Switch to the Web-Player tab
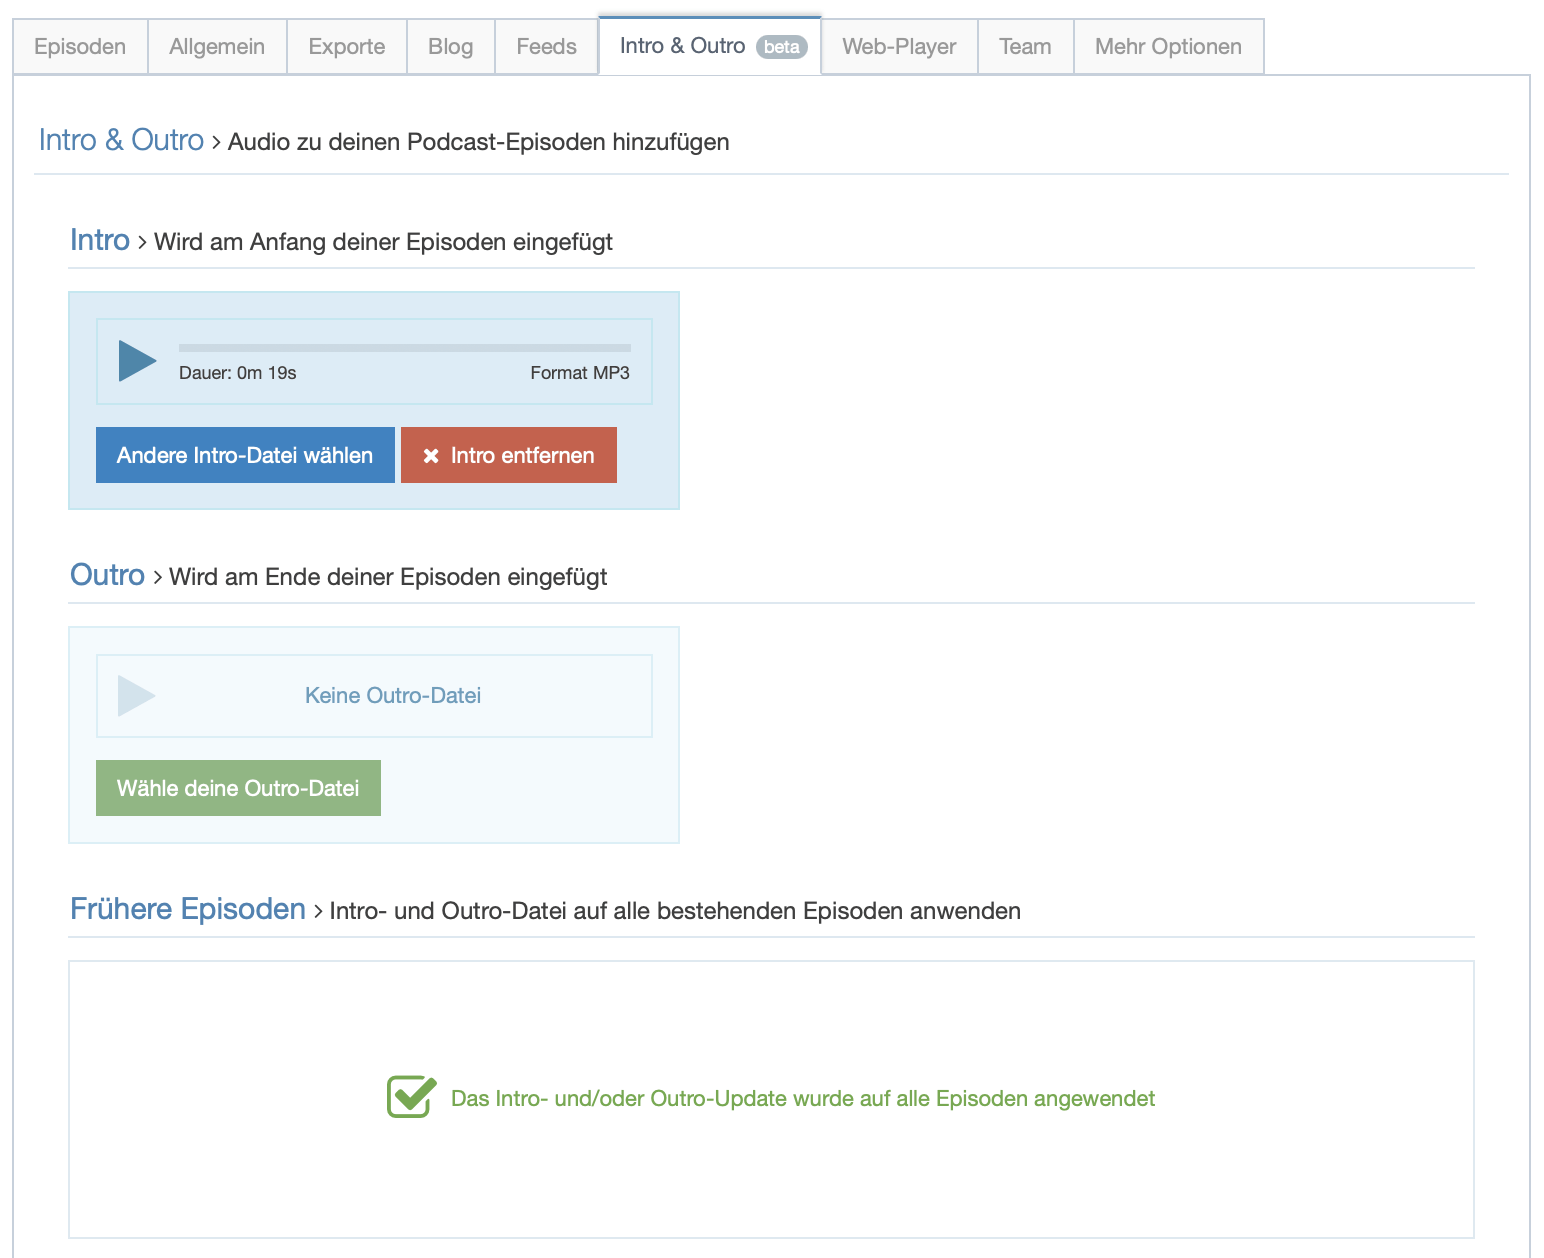 tap(899, 47)
